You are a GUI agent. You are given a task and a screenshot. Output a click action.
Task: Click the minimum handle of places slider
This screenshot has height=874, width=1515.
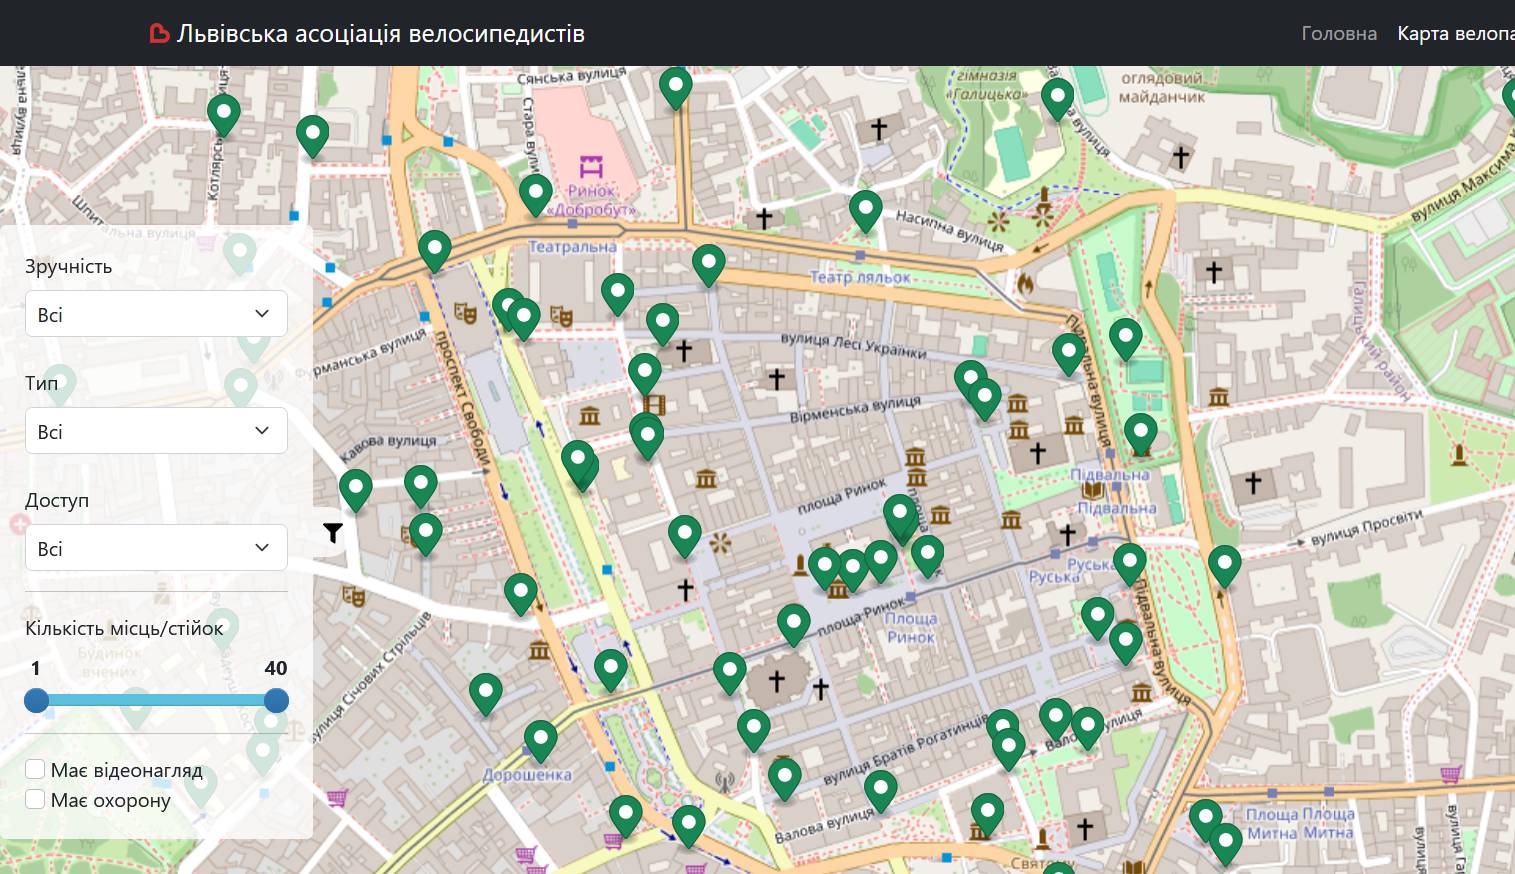click(36, 700)
